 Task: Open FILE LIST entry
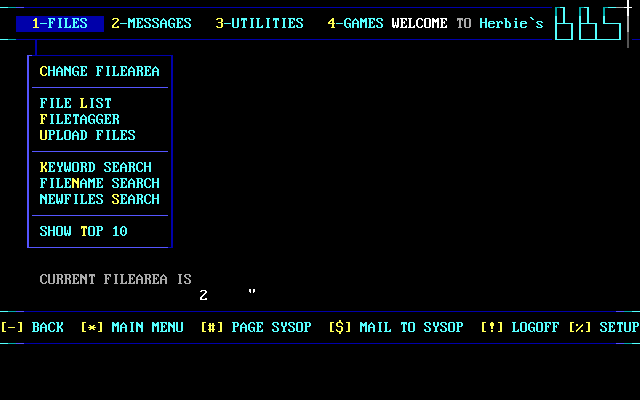76,103
